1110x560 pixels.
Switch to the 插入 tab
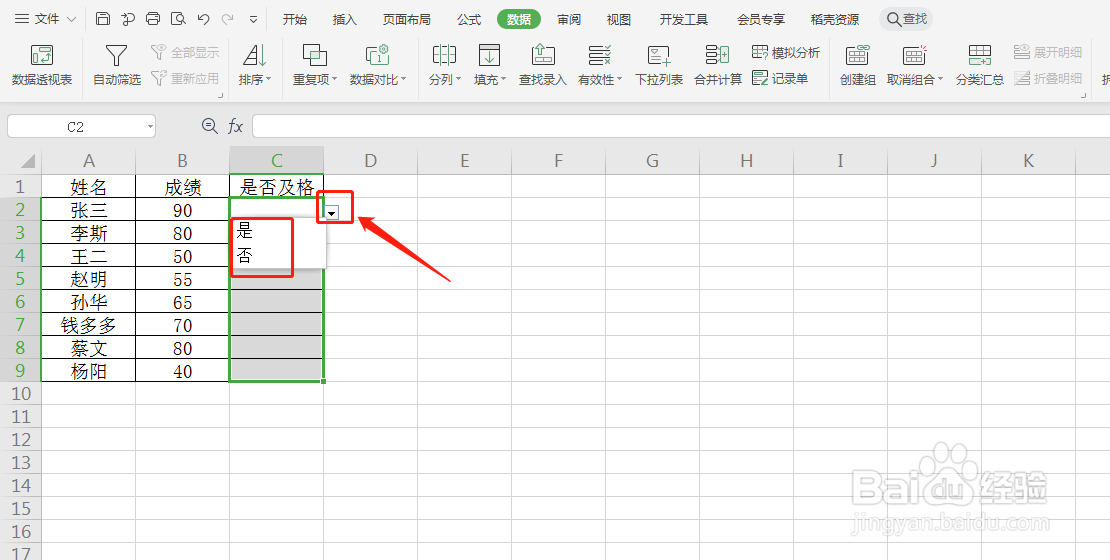(x=344, y=19)
